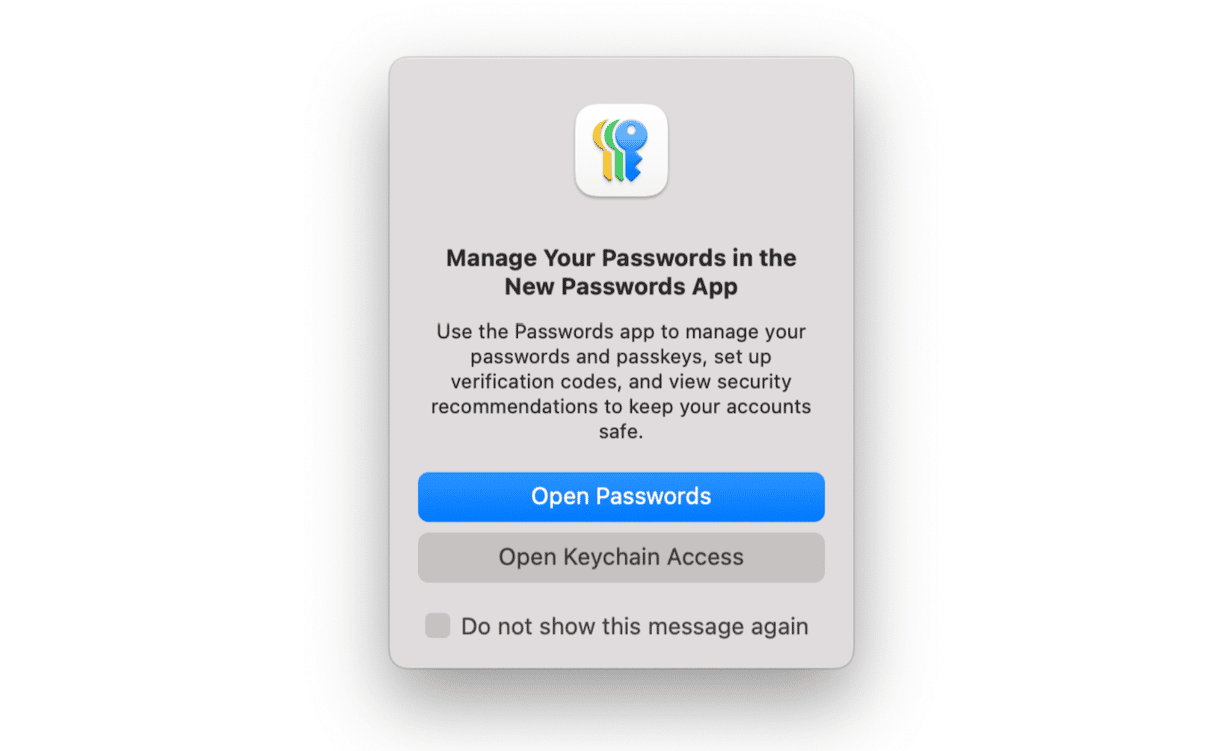Click the "Do not show this message again" label
Viewport: 1216px width, 751px height.
tap(634, 627)
